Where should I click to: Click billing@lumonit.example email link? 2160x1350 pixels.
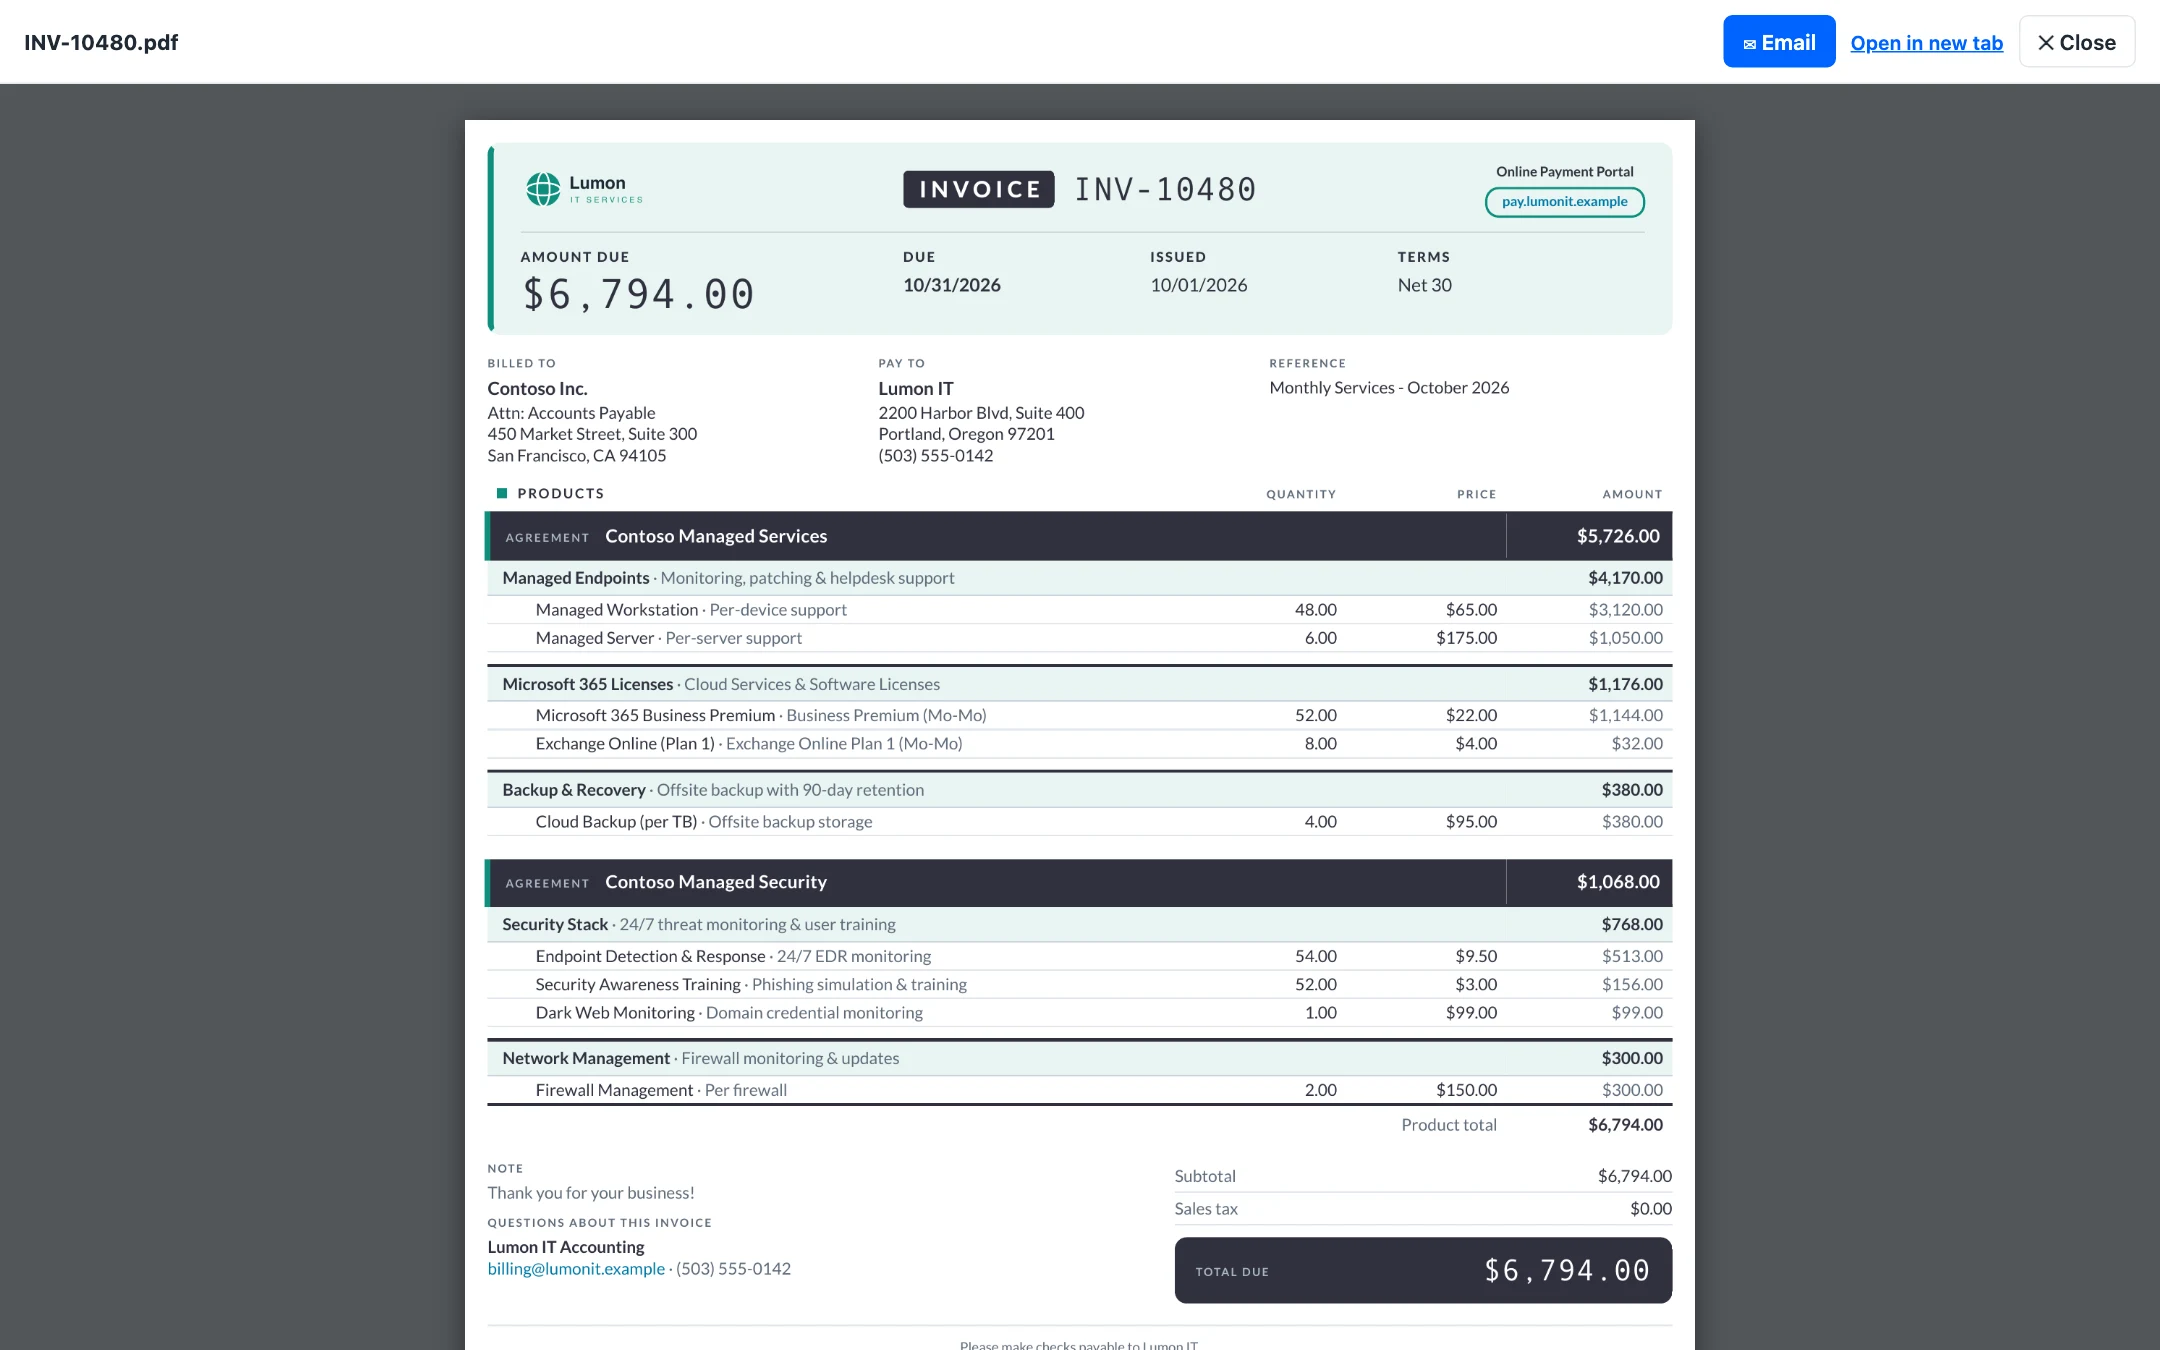576,1269
